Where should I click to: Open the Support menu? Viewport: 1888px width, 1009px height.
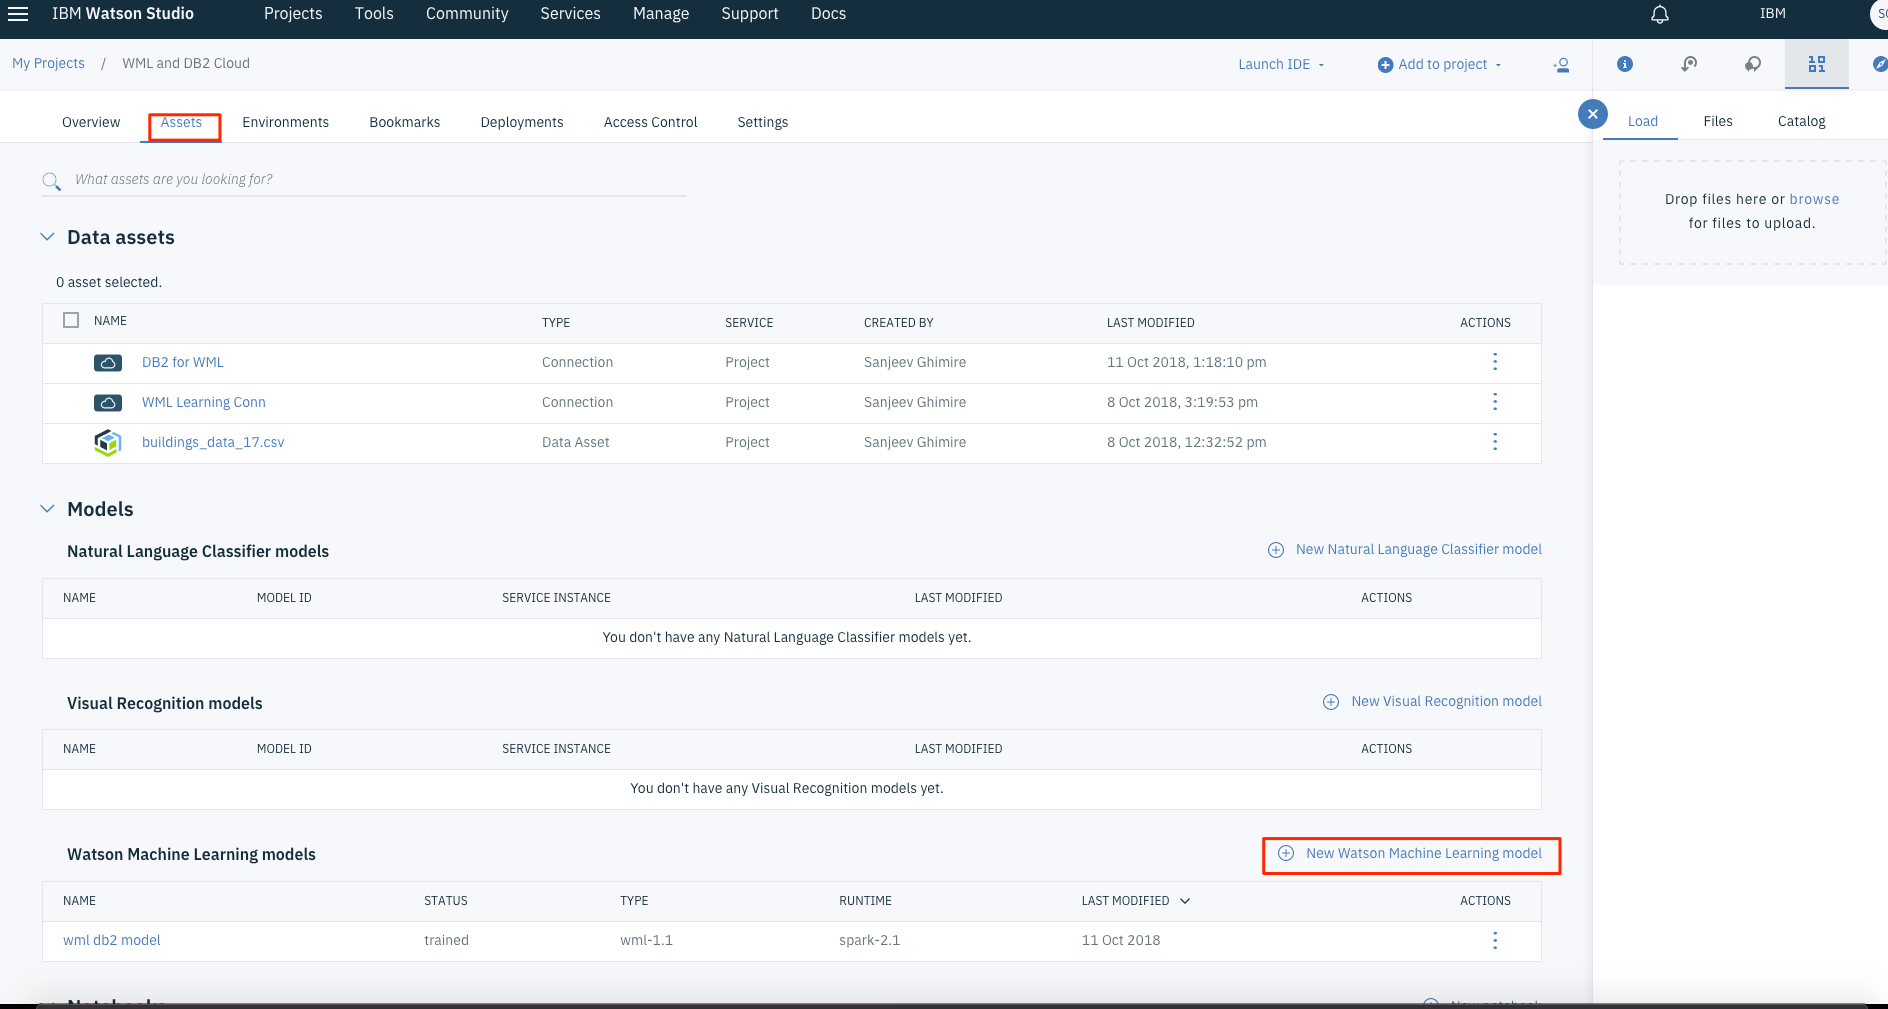coord(749,14)
